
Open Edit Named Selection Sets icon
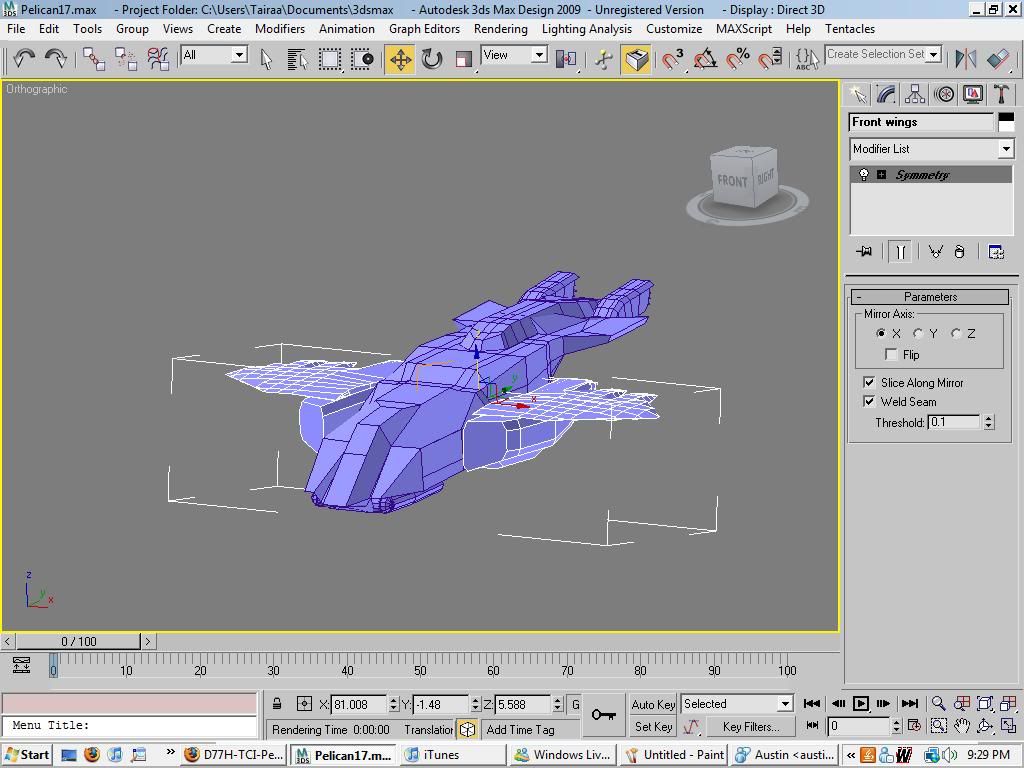[x=806, y=59]
